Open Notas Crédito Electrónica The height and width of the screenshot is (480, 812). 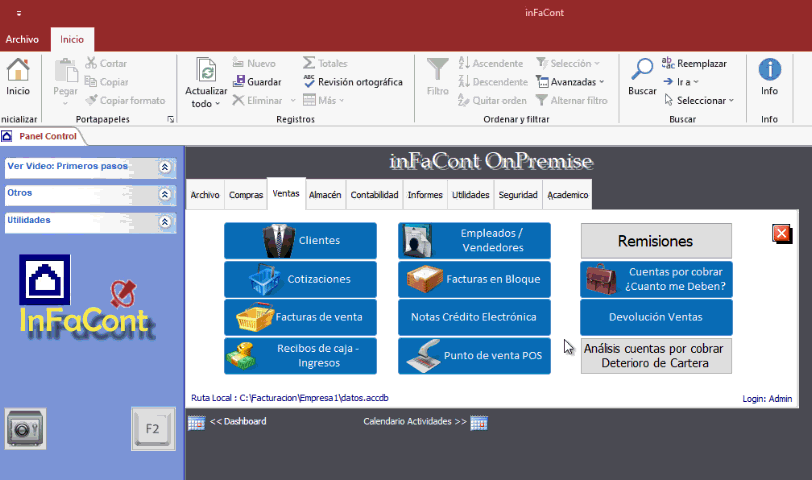(474, 317)
